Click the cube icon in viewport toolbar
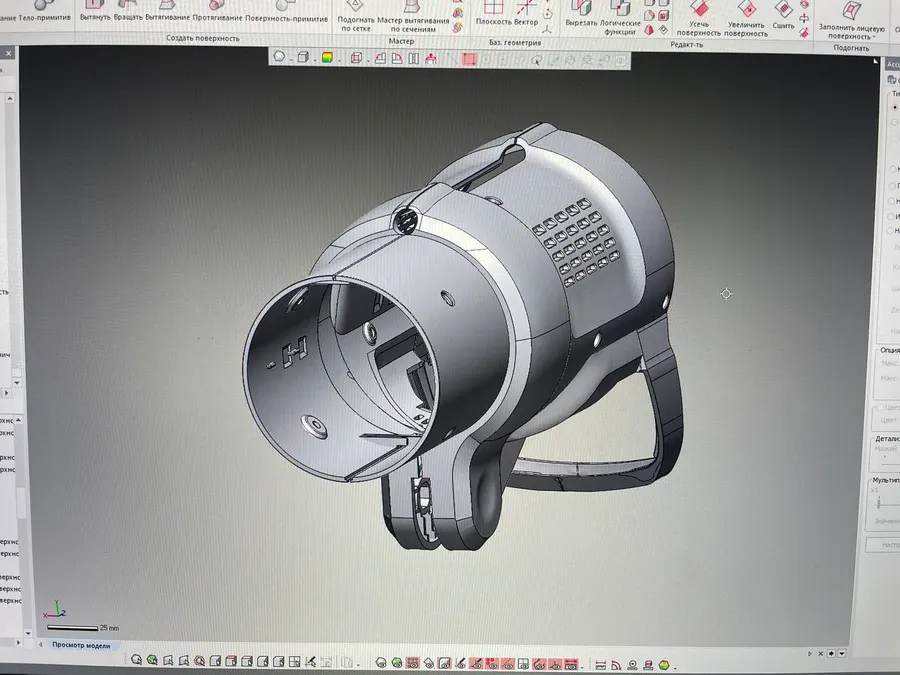The width and height of the screenshot is (900, 675). click(x=303, y=57)
